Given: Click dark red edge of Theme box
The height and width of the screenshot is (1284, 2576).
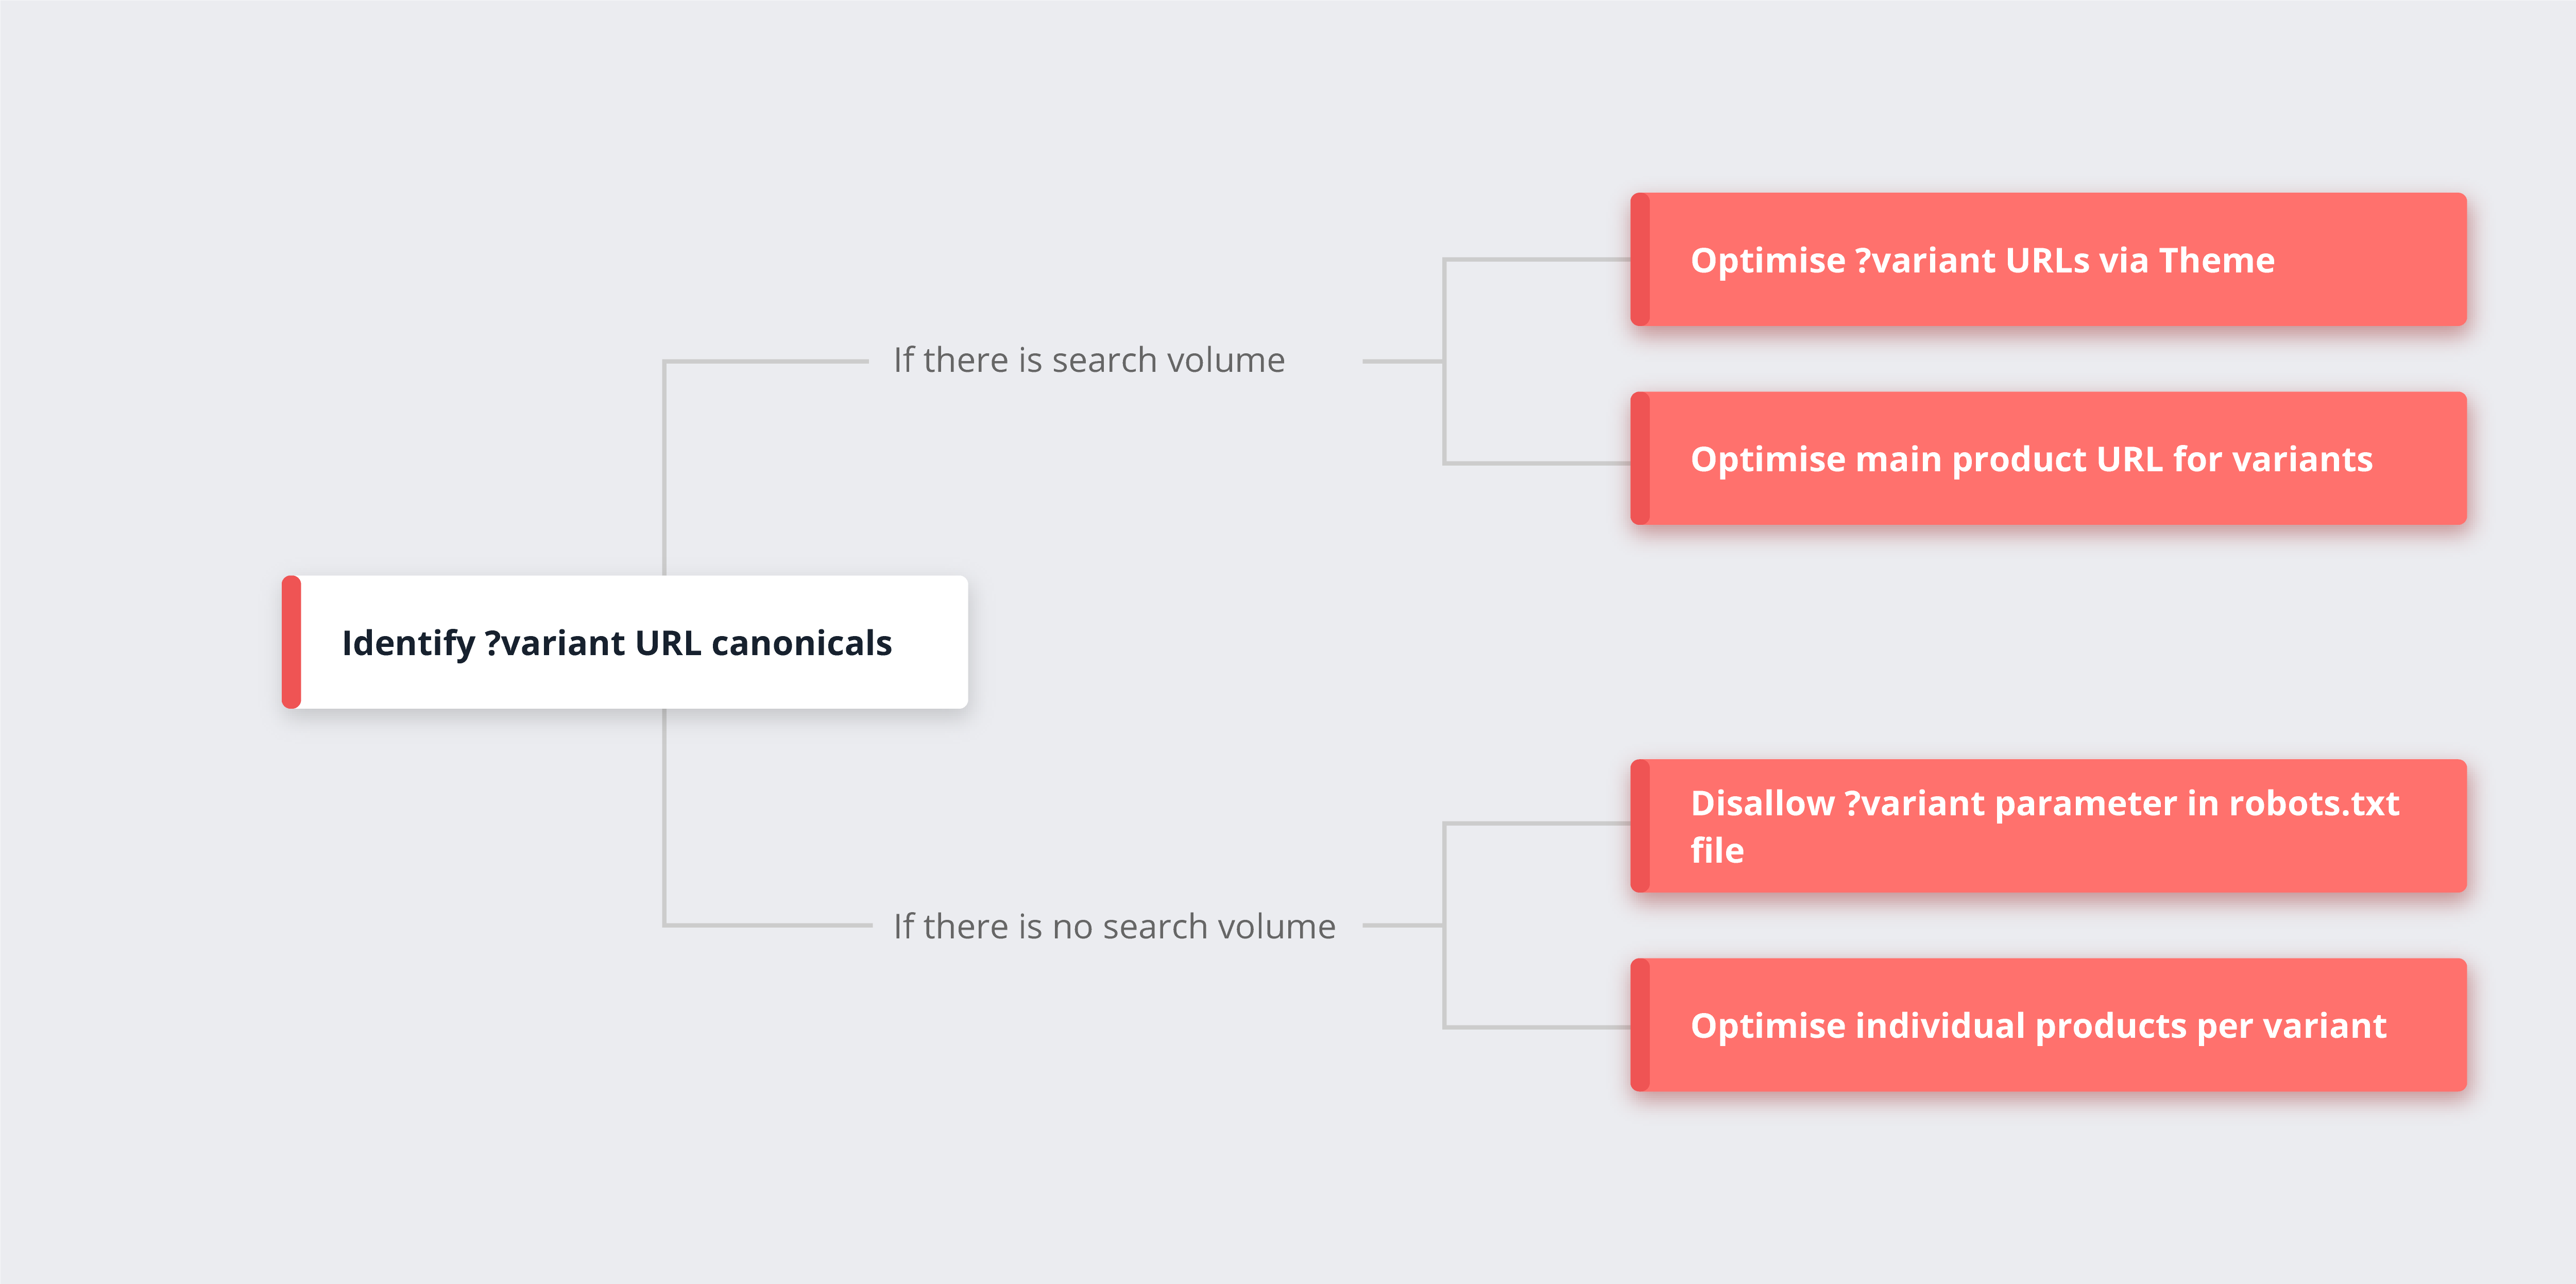Looking at the screenshot, I should point(1640,259).
